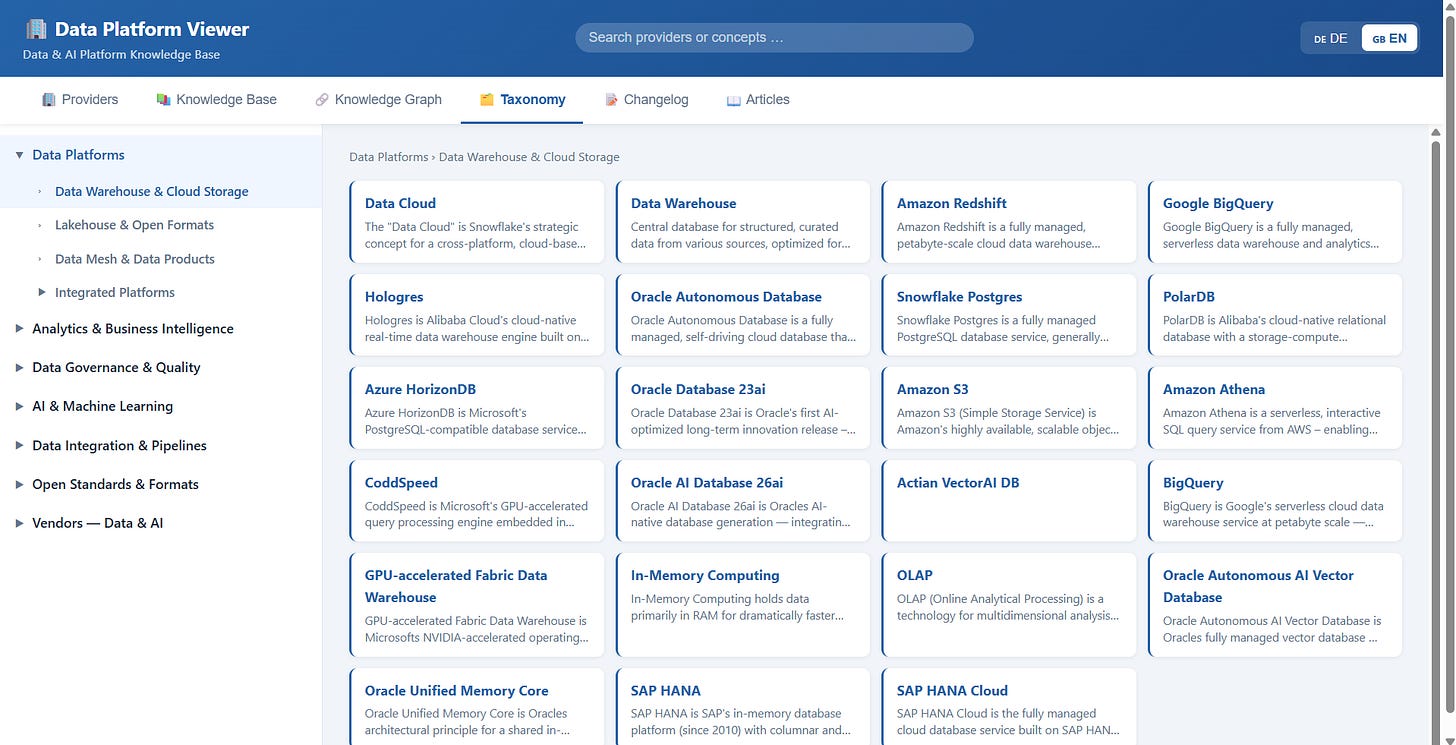Select Data Warehouse & Cloud Storage tree item

(161, 191)
